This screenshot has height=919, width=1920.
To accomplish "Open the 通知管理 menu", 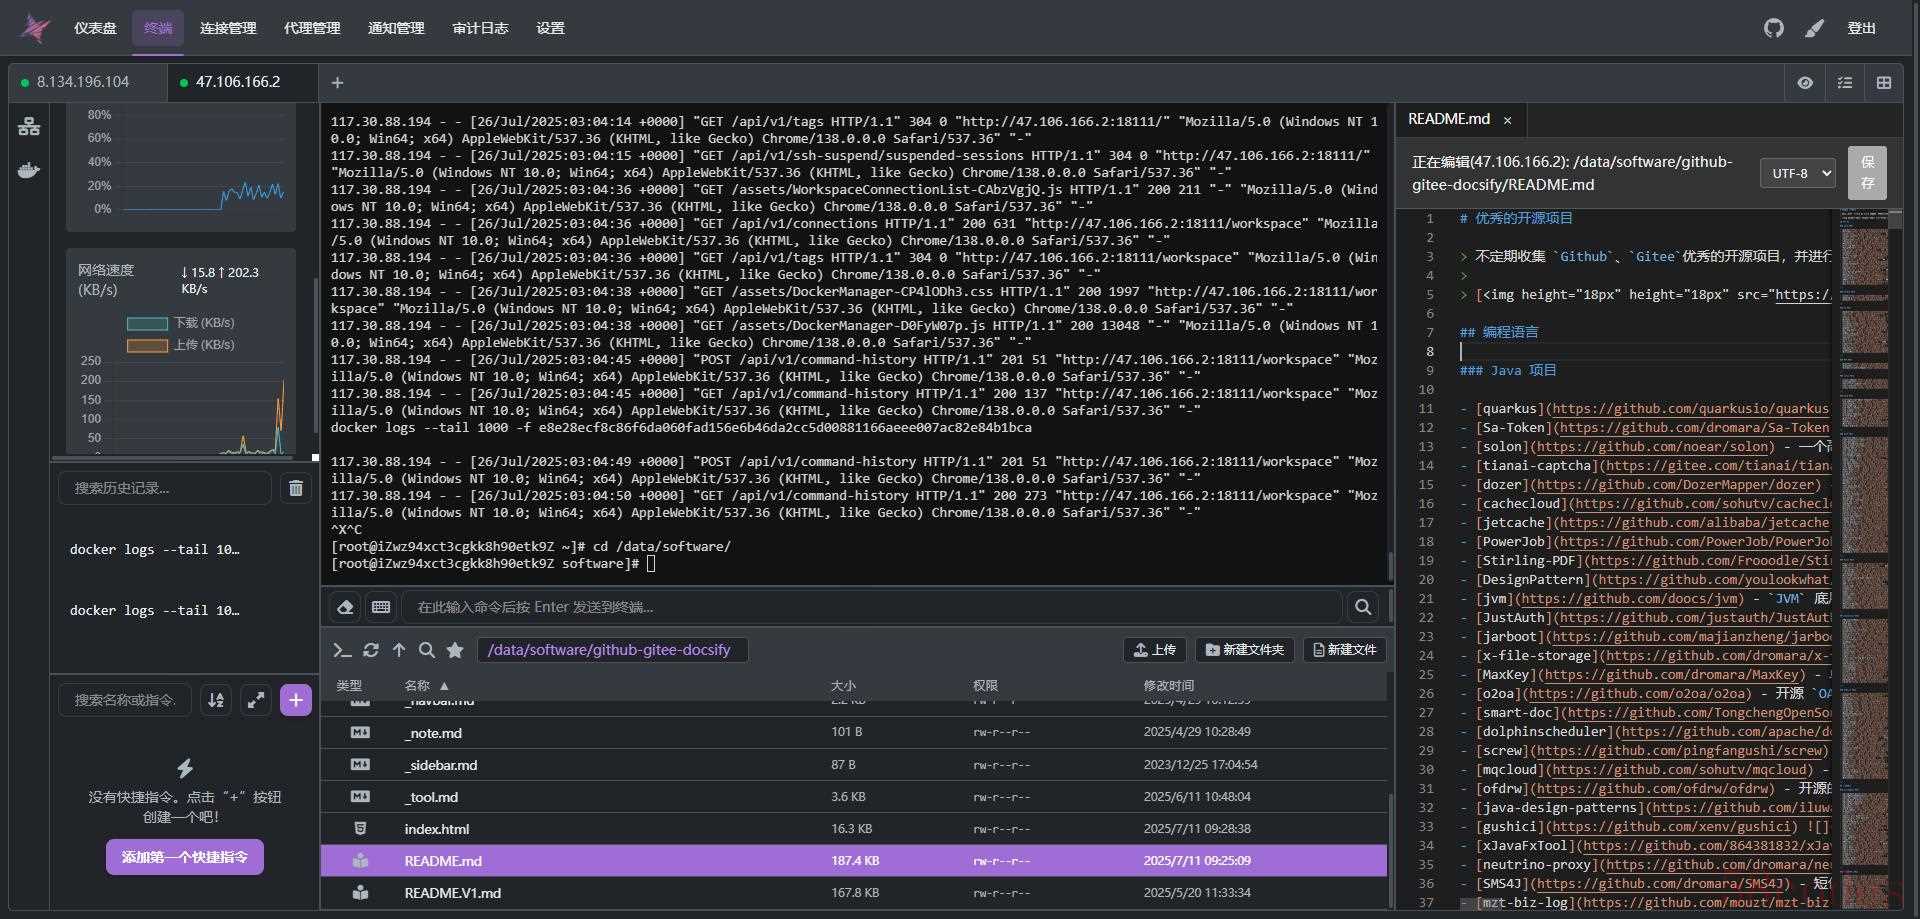I will tap(396, 28).
